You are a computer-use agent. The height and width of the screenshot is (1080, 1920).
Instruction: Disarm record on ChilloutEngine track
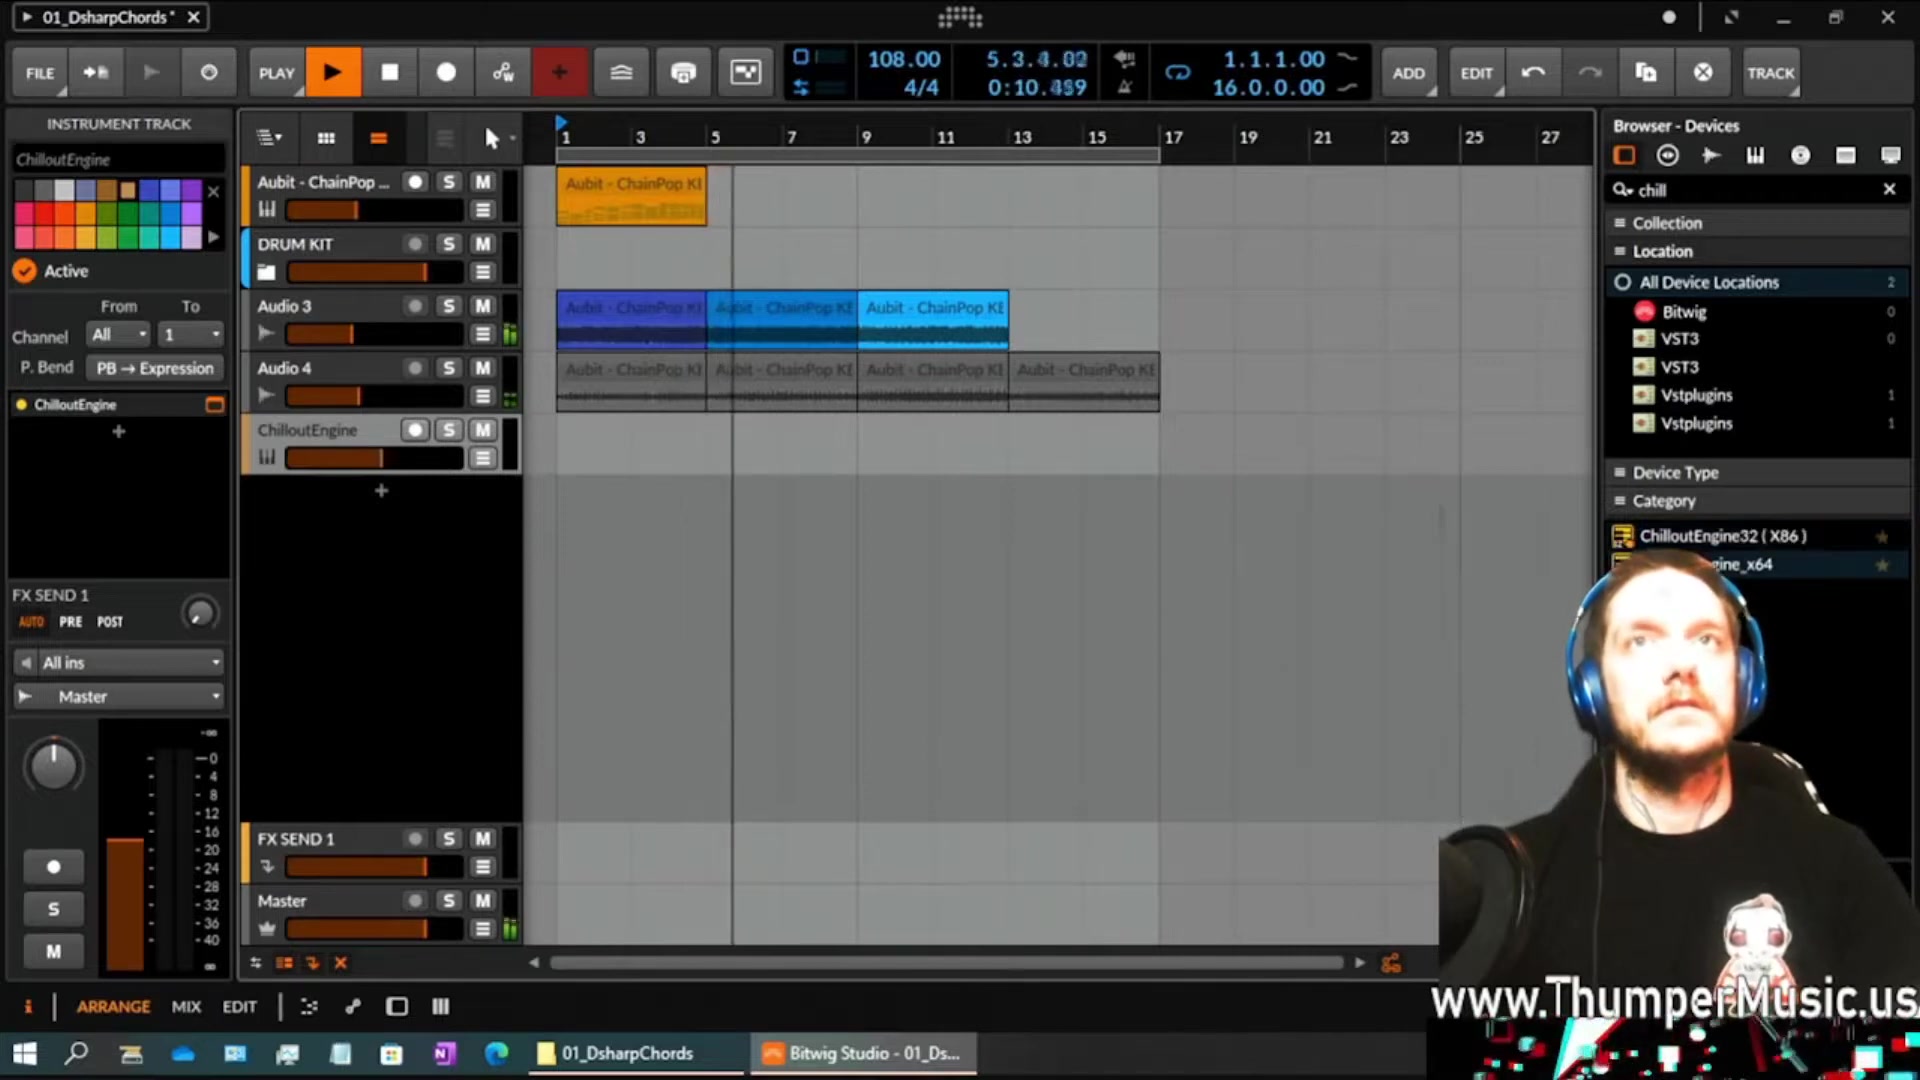coord(415,429)
